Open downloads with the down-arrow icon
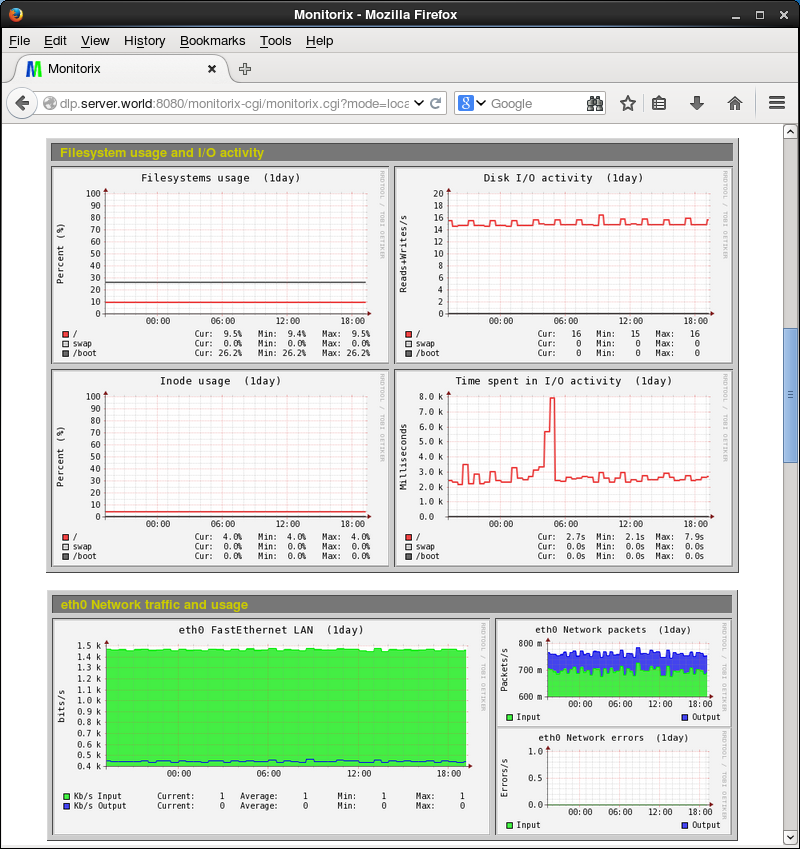This screenshot has height=849, width=800. click(696, 103)
